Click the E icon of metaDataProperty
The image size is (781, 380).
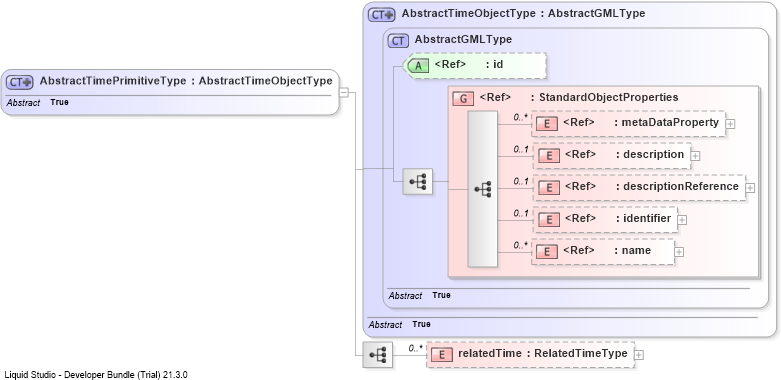click(546, 124)
